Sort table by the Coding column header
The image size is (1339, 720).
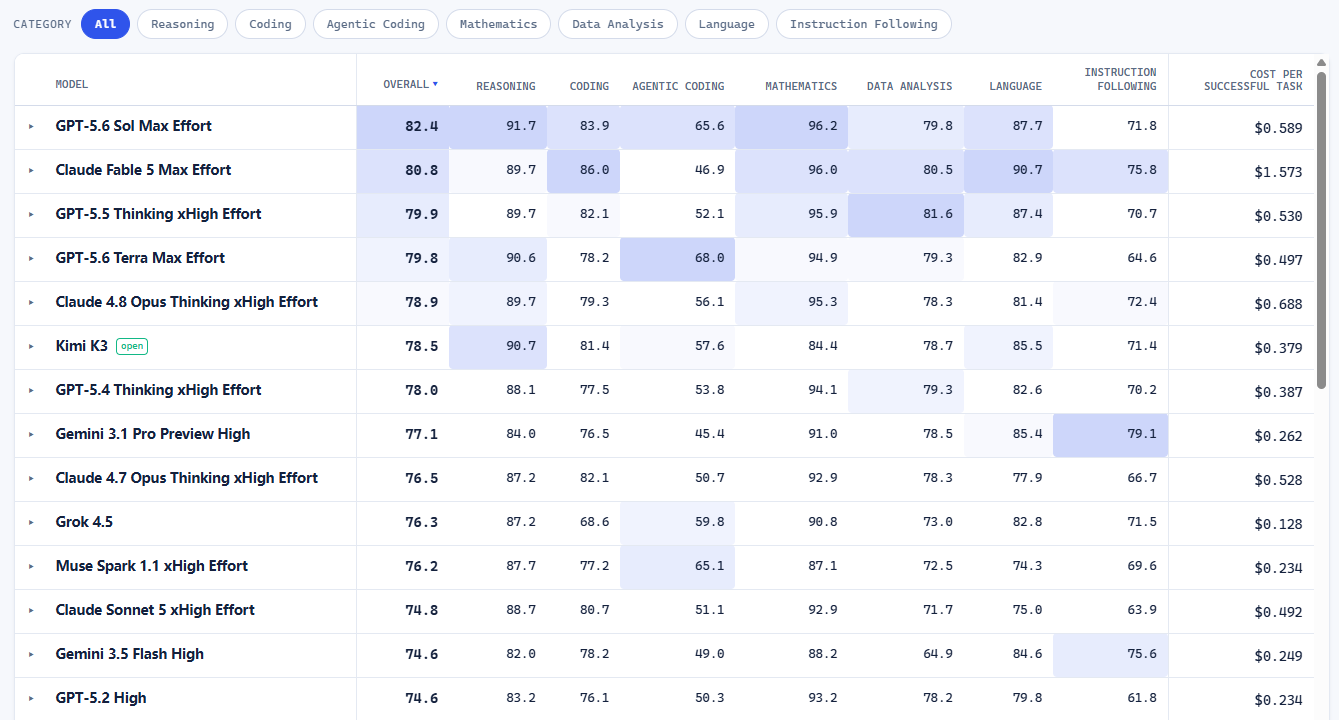point(589,86)
